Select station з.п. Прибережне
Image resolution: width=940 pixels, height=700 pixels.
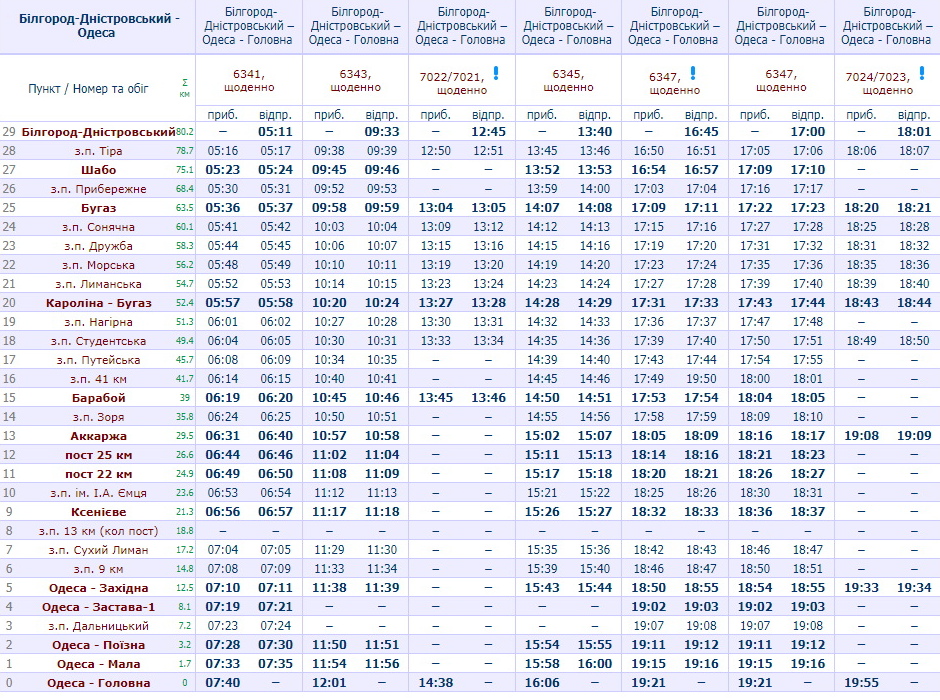click(x=98, y=189)
